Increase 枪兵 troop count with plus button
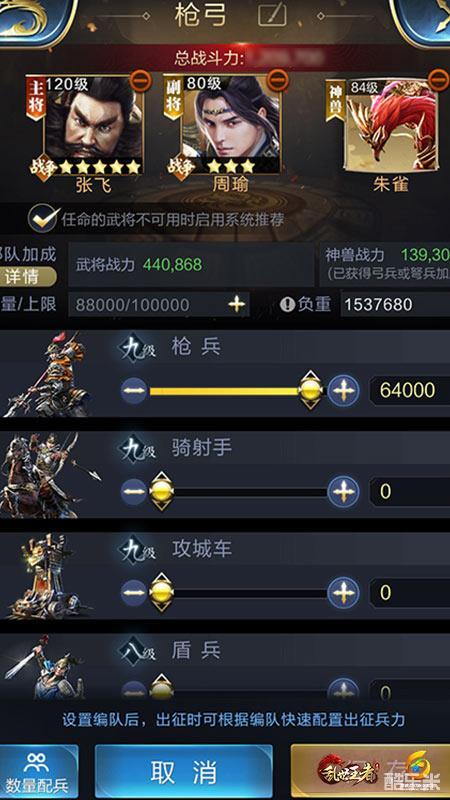The image size is (450, 800). 343,391
